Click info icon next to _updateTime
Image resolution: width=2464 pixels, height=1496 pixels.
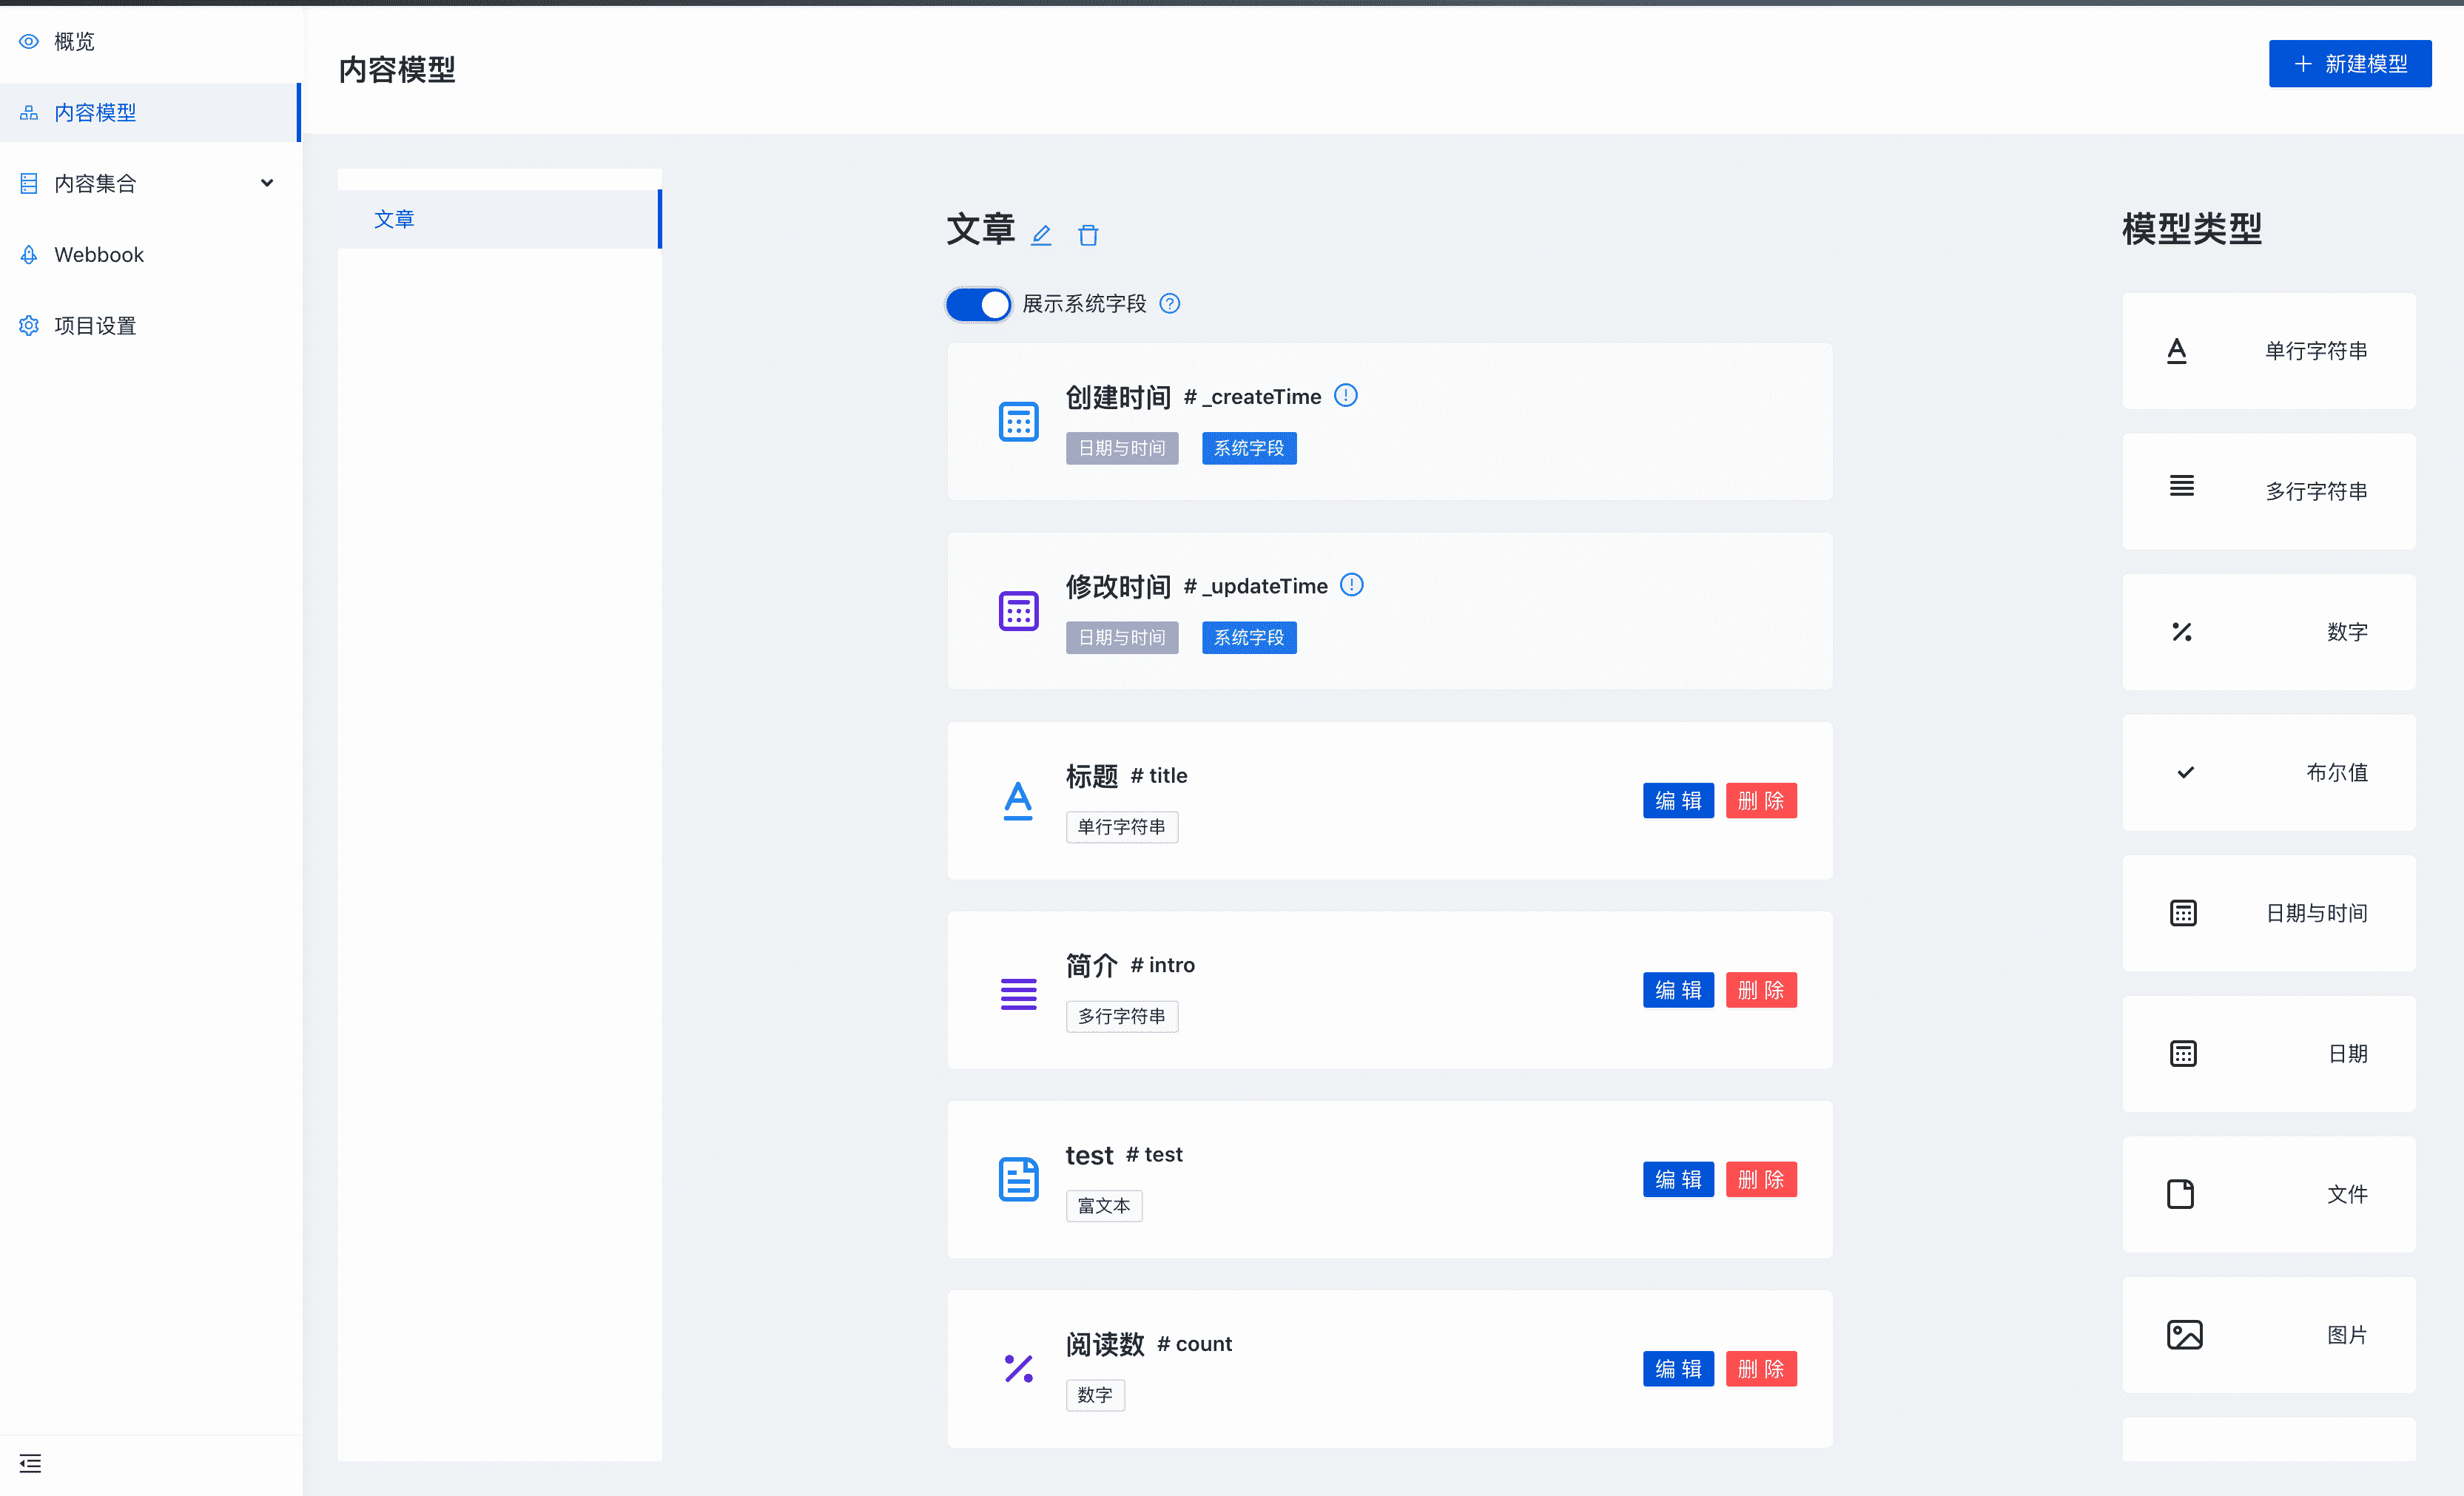point(1351,584)
